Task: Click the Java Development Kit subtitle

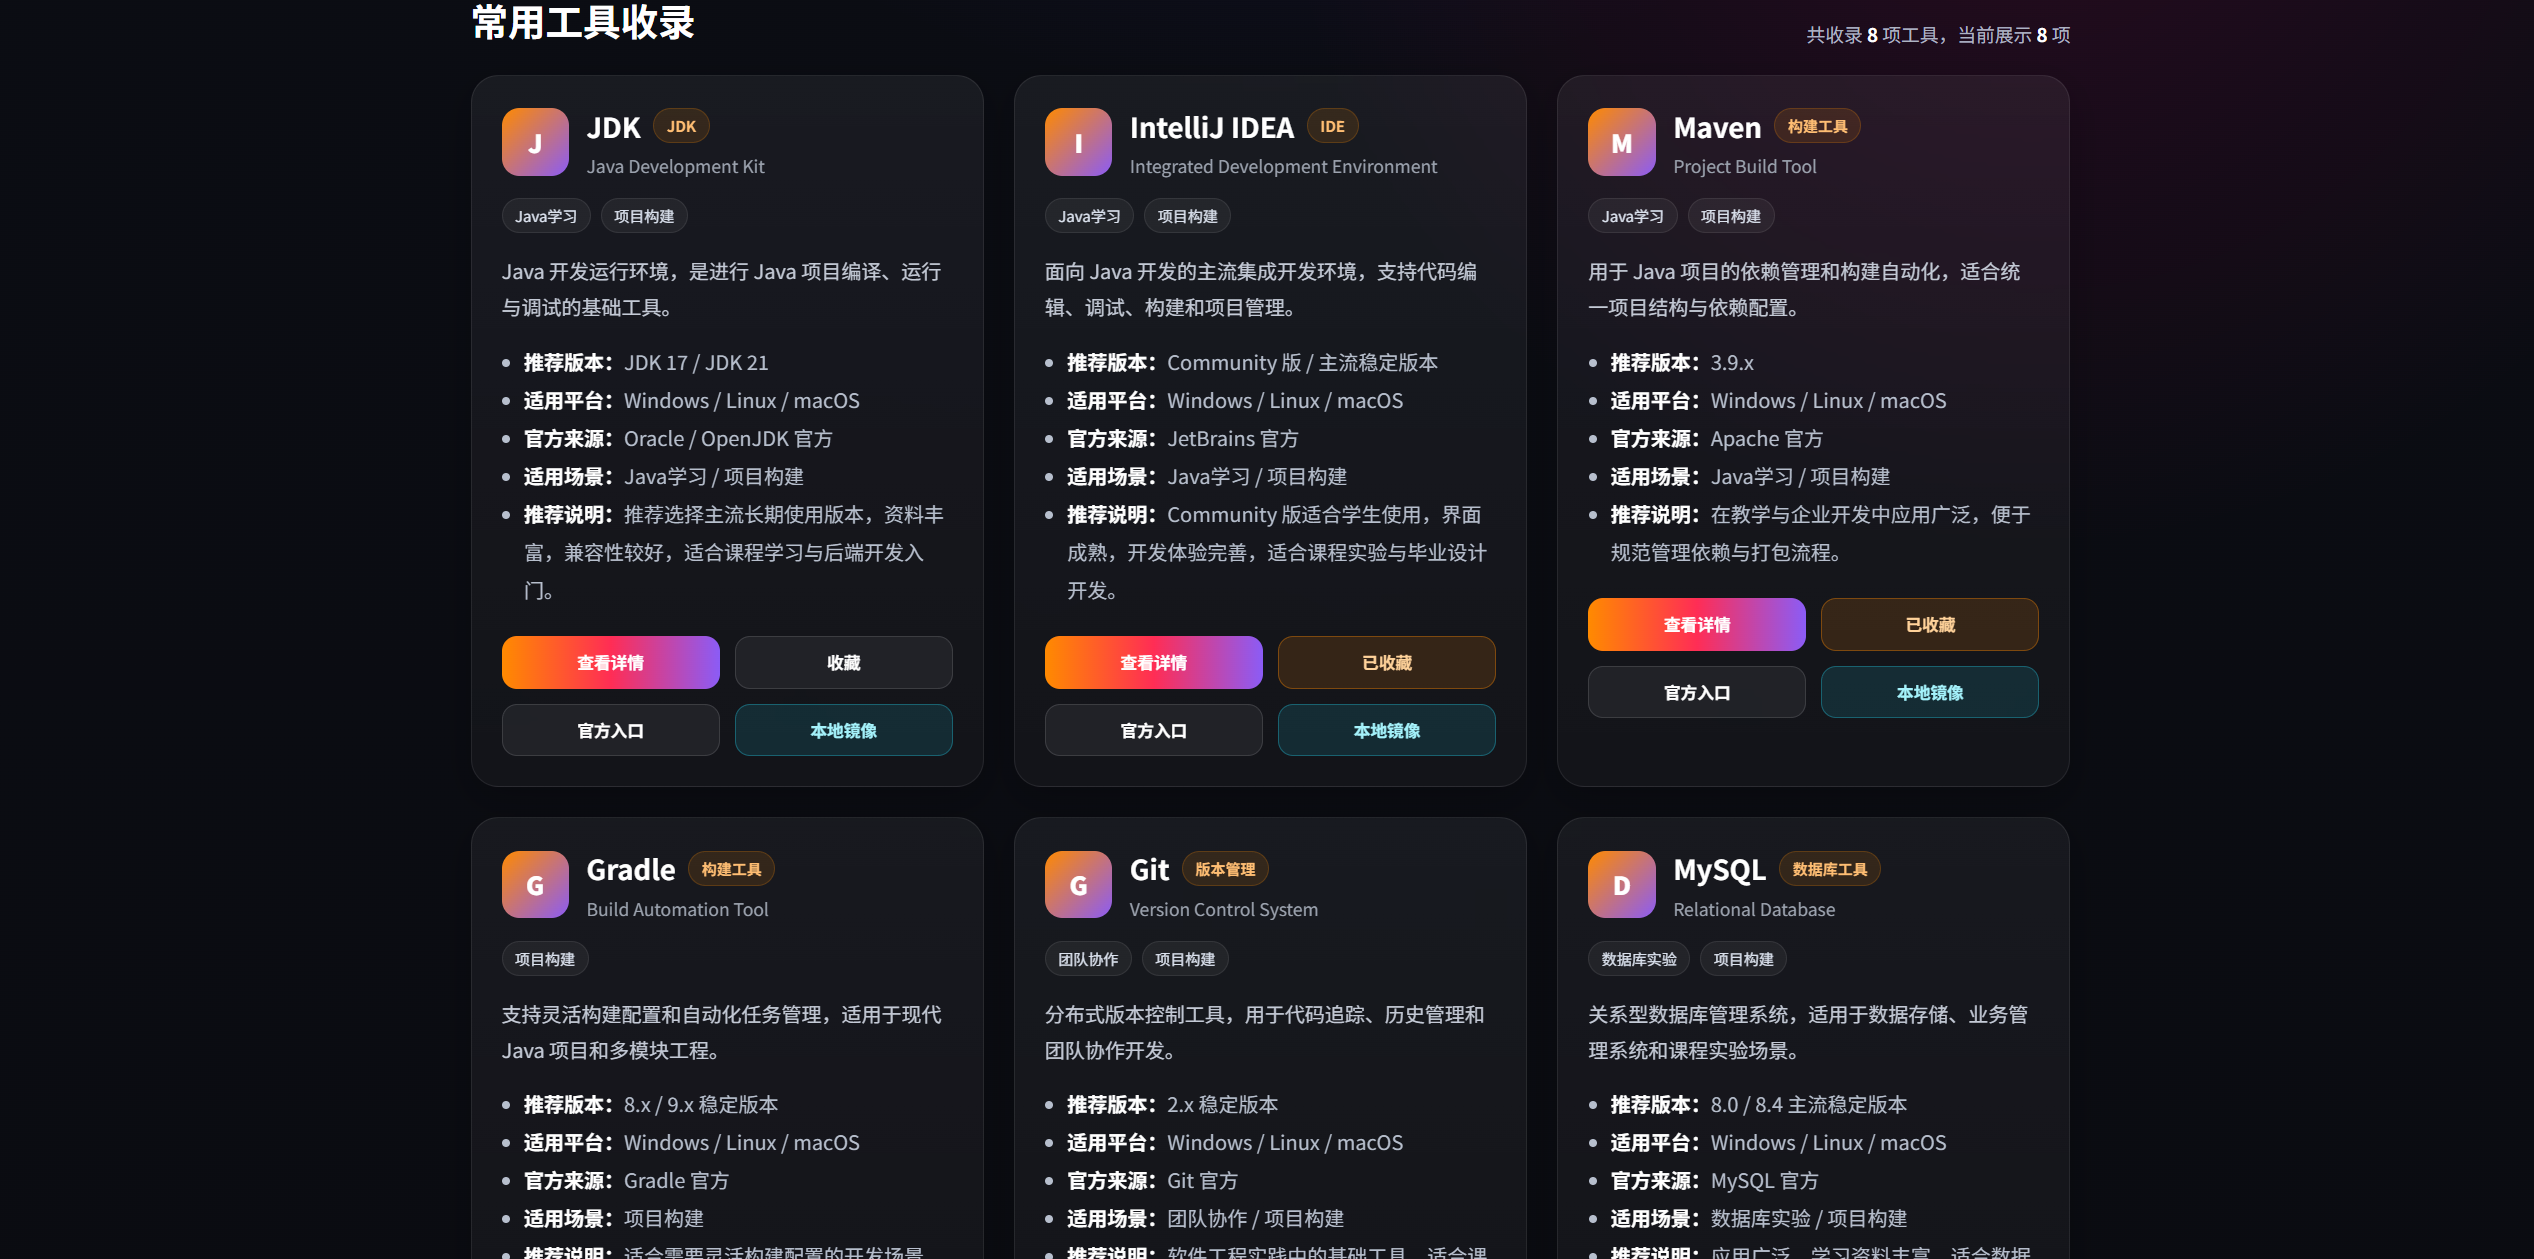Action: [x=675, y=166]
